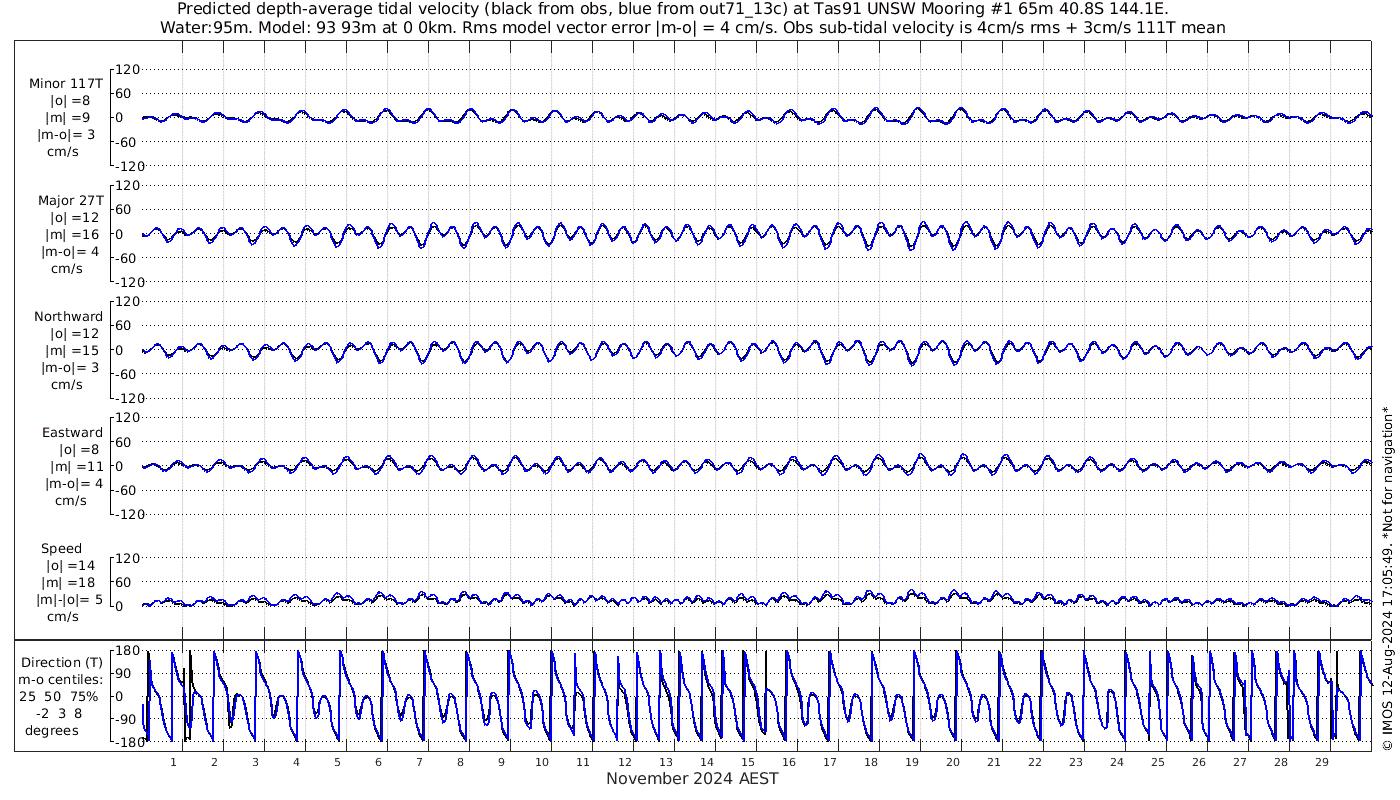Click the 'November 2024 AEST' axis title
Viewport: 1400px width, 800px height.
[x=692, y=779]
